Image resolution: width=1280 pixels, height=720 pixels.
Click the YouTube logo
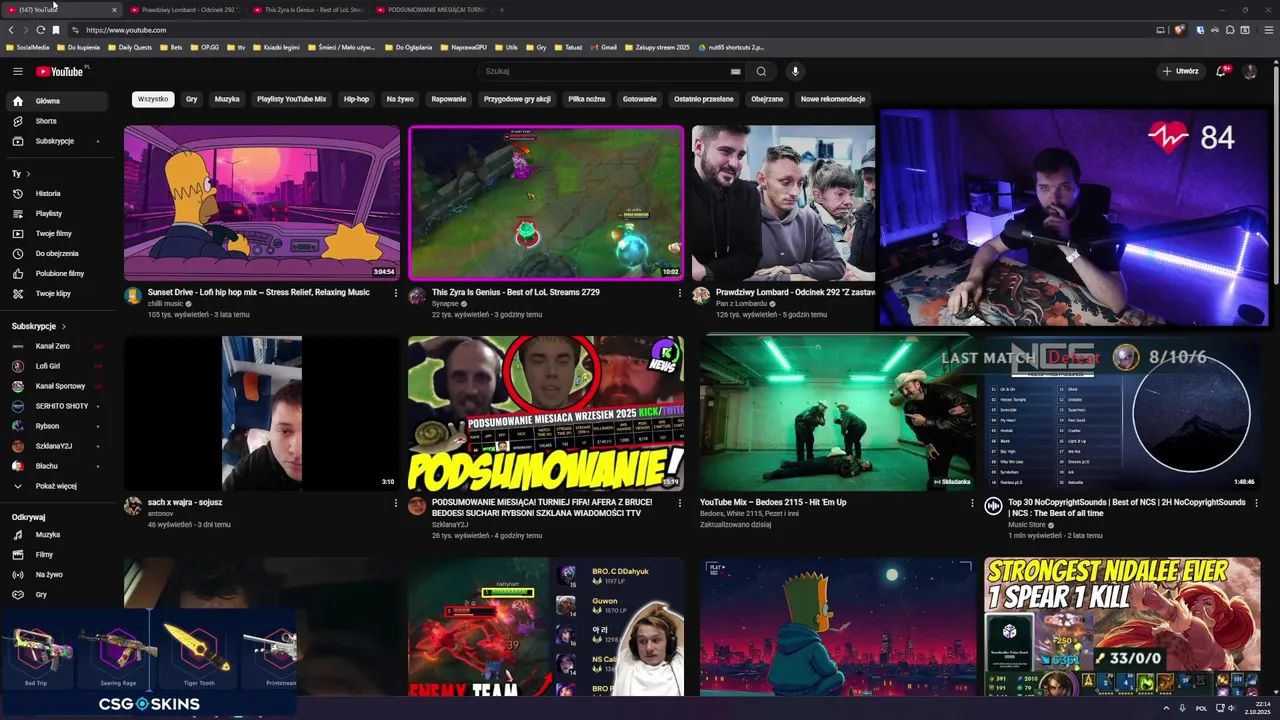click(61, 71)
